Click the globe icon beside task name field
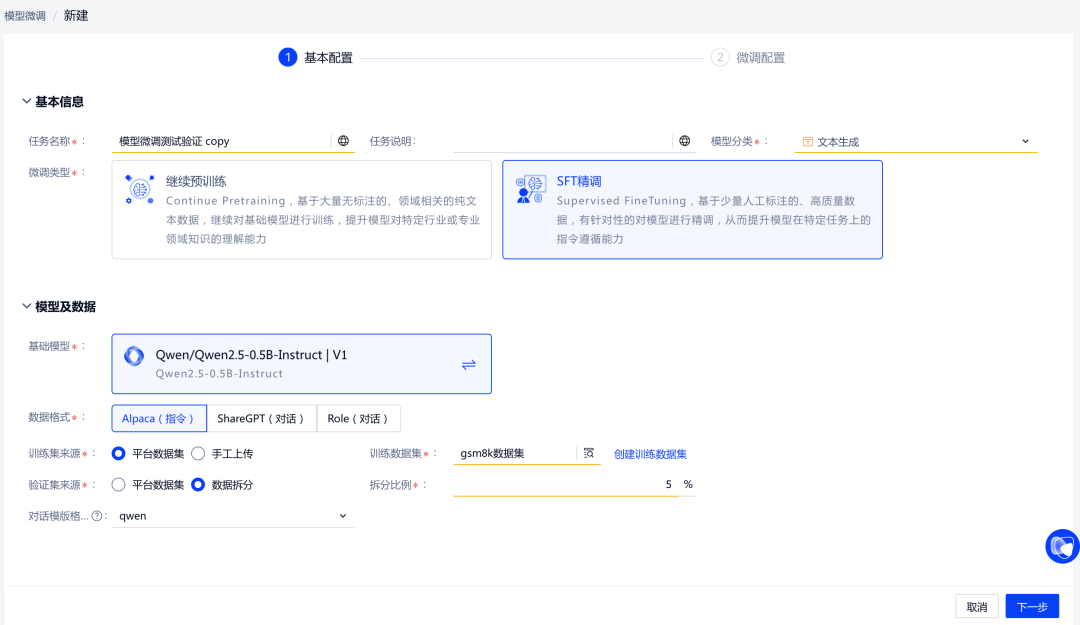 click(343, 141)
